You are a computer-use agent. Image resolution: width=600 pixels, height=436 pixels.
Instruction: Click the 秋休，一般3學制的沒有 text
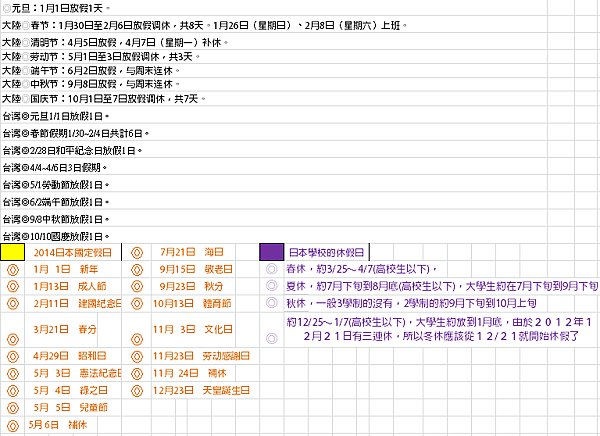[x=411, y=304]
